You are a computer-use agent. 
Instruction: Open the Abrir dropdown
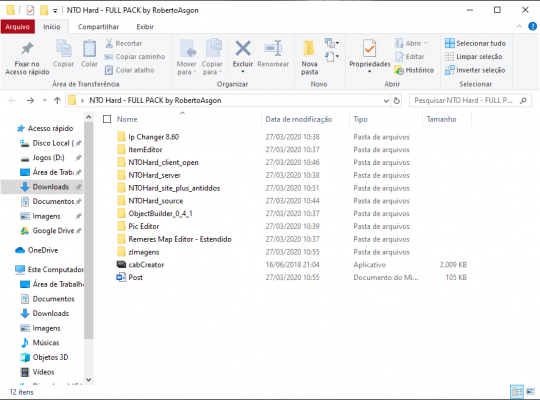click(411, 43)
